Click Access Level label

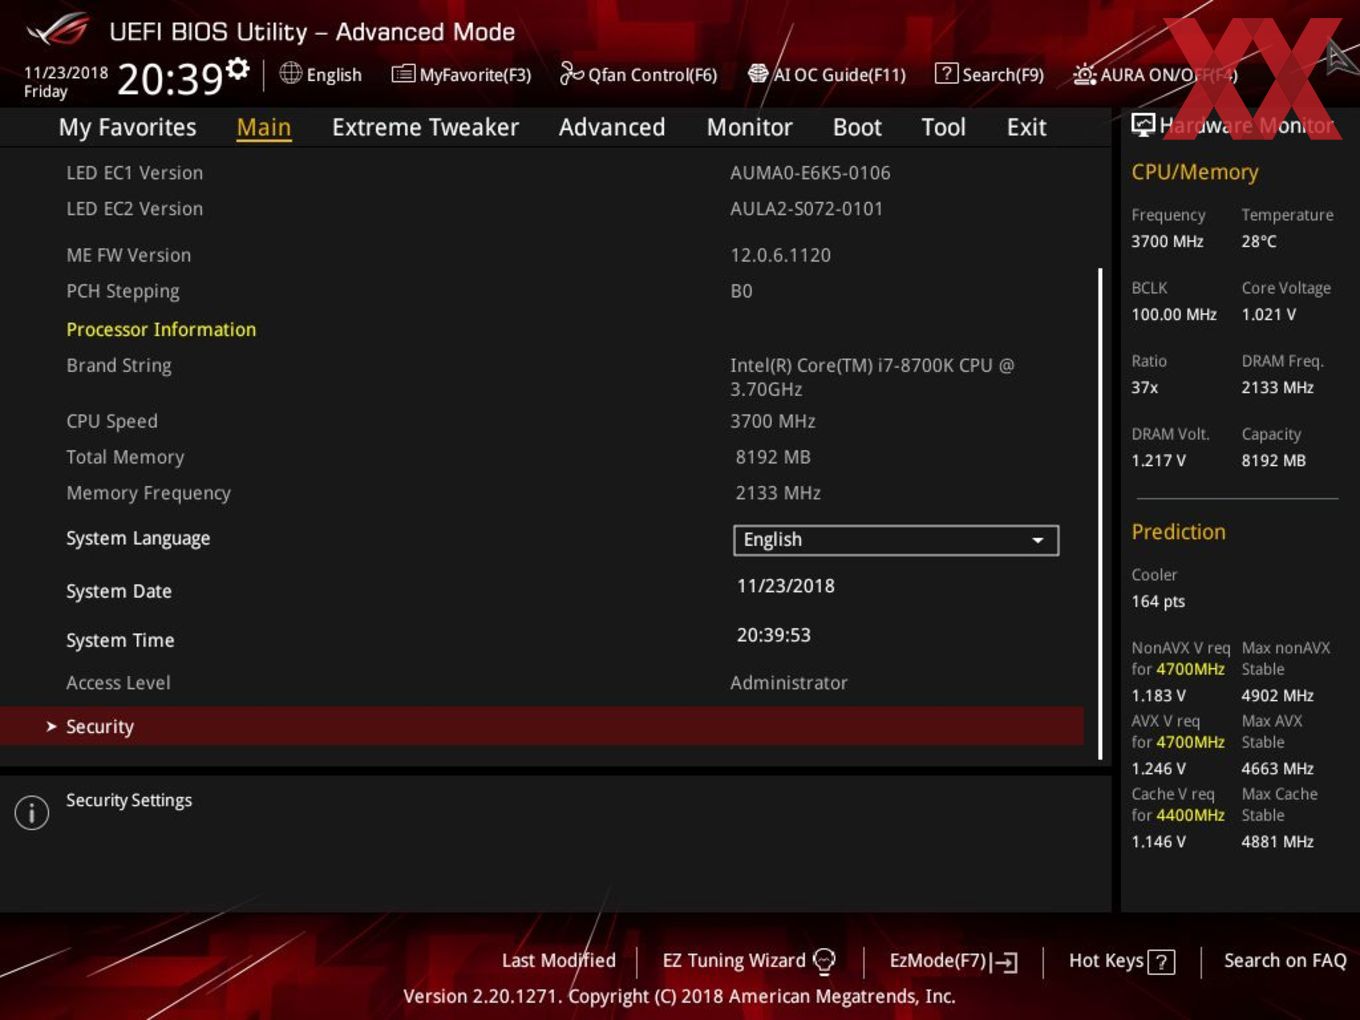pos(118,683)
